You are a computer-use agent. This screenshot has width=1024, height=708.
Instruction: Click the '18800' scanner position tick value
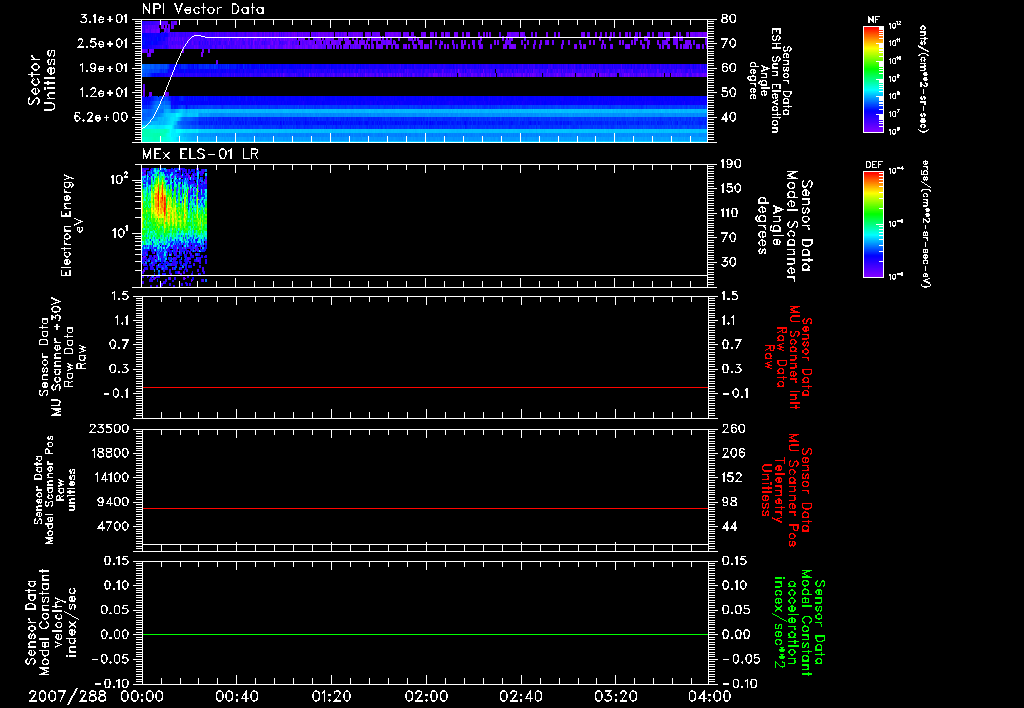[x=108, y=453]
